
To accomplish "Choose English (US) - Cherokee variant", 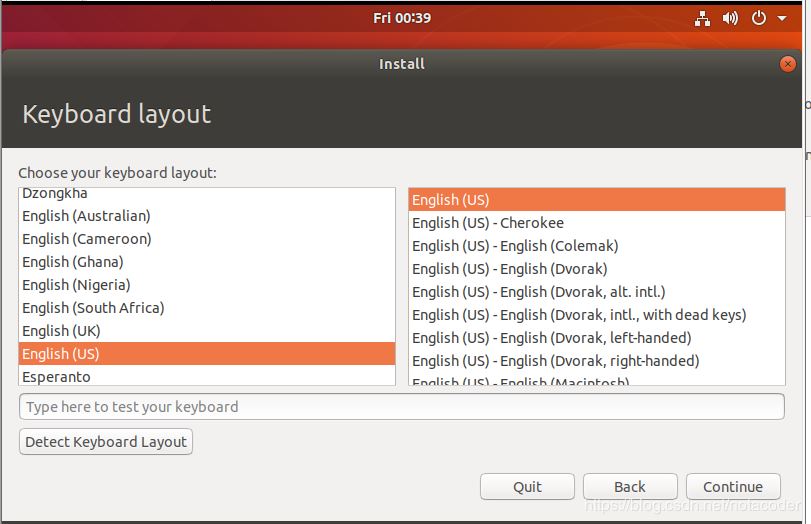I will (488, 223).
